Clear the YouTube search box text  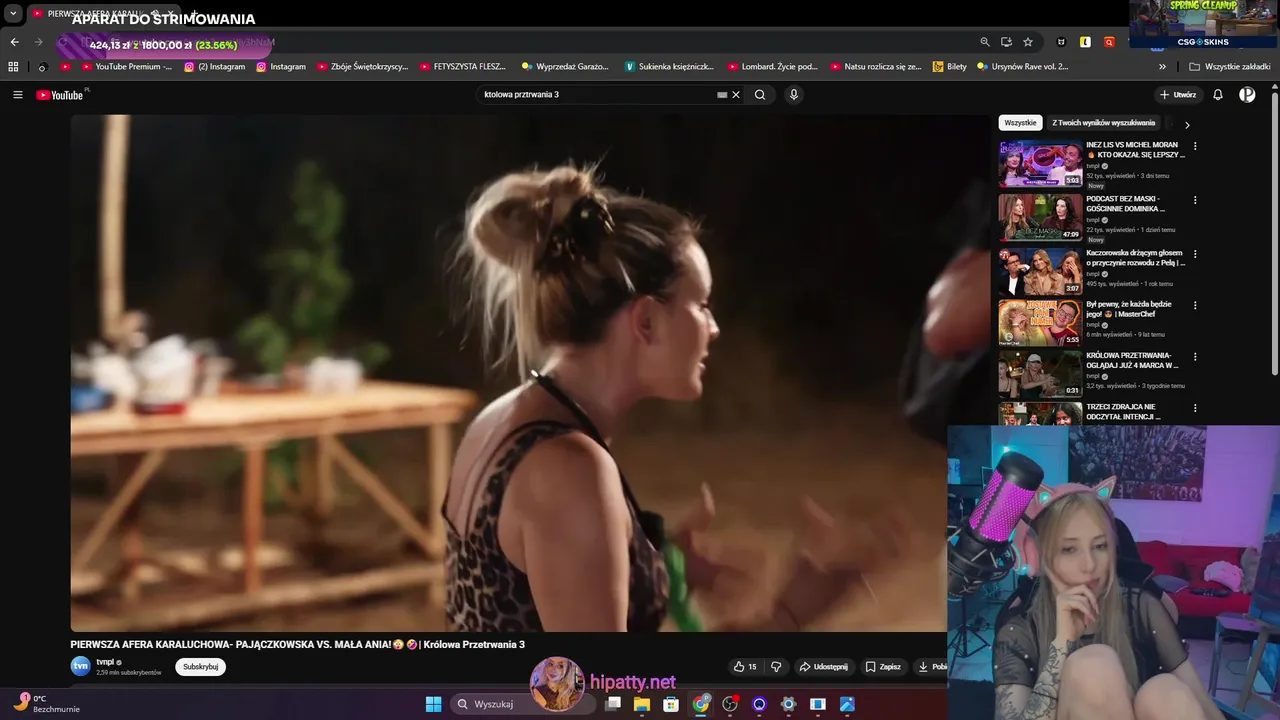736,95
